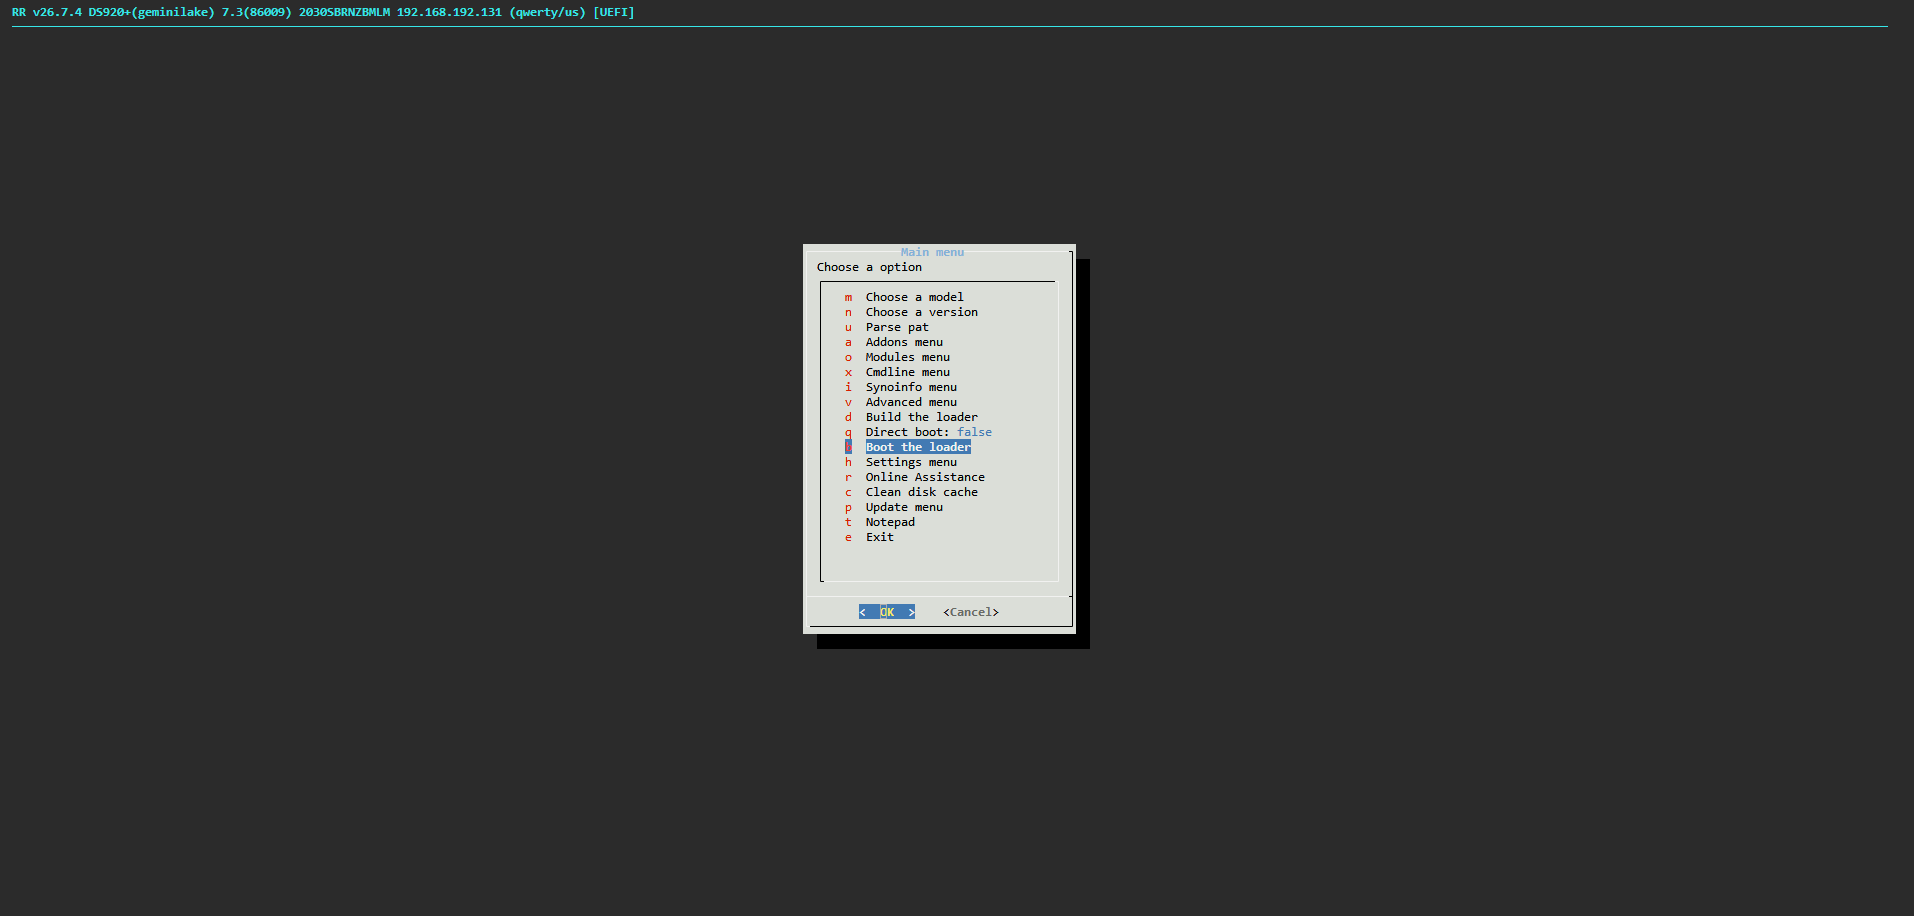Screen dimensions: 1914x916
Task: Open the Settings menu entry
Action: [910, 462]
